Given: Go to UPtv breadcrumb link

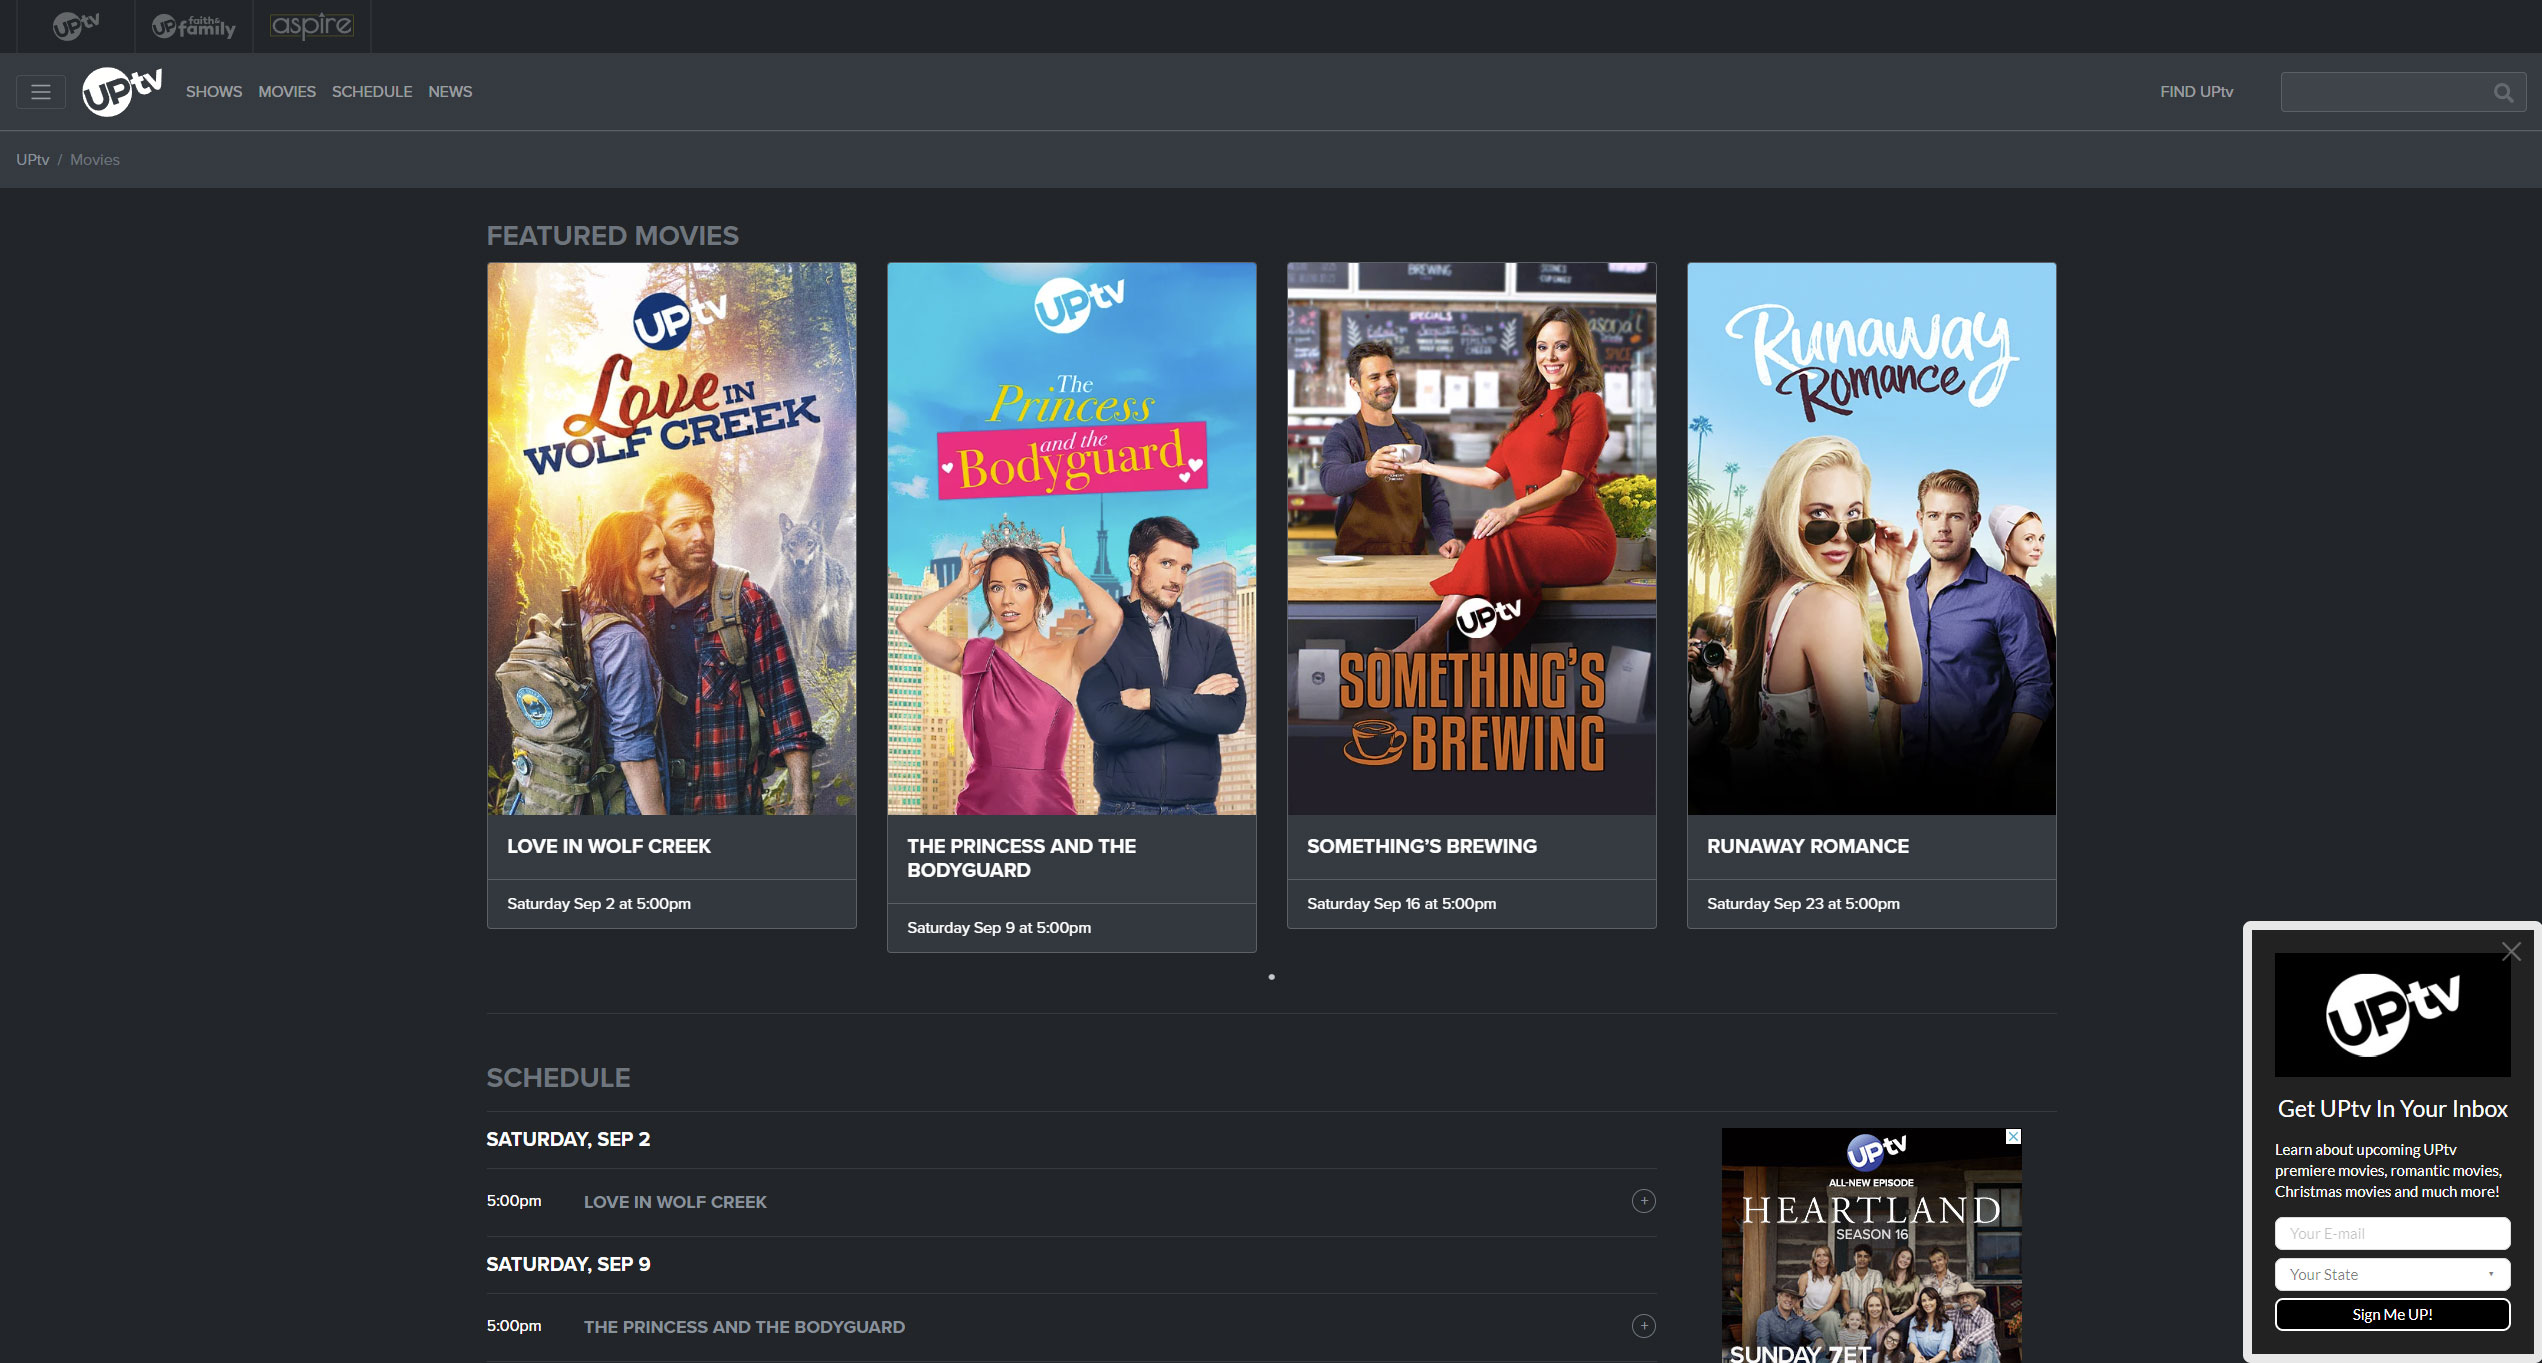Looking at the screenshot, I should [x=33, y=160].
